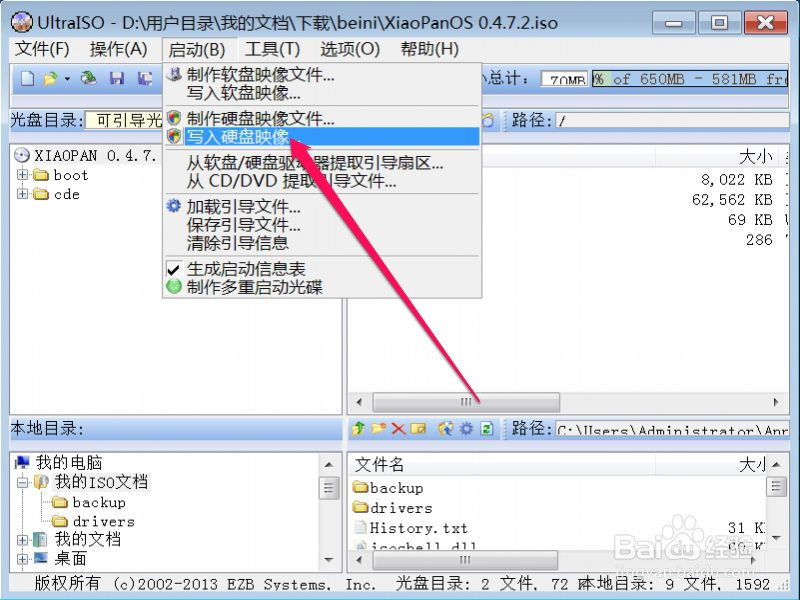This screenshot has width=800, height=600.
Task: Expand the 我的文档 tree node
Action: [x=22, y=539]
